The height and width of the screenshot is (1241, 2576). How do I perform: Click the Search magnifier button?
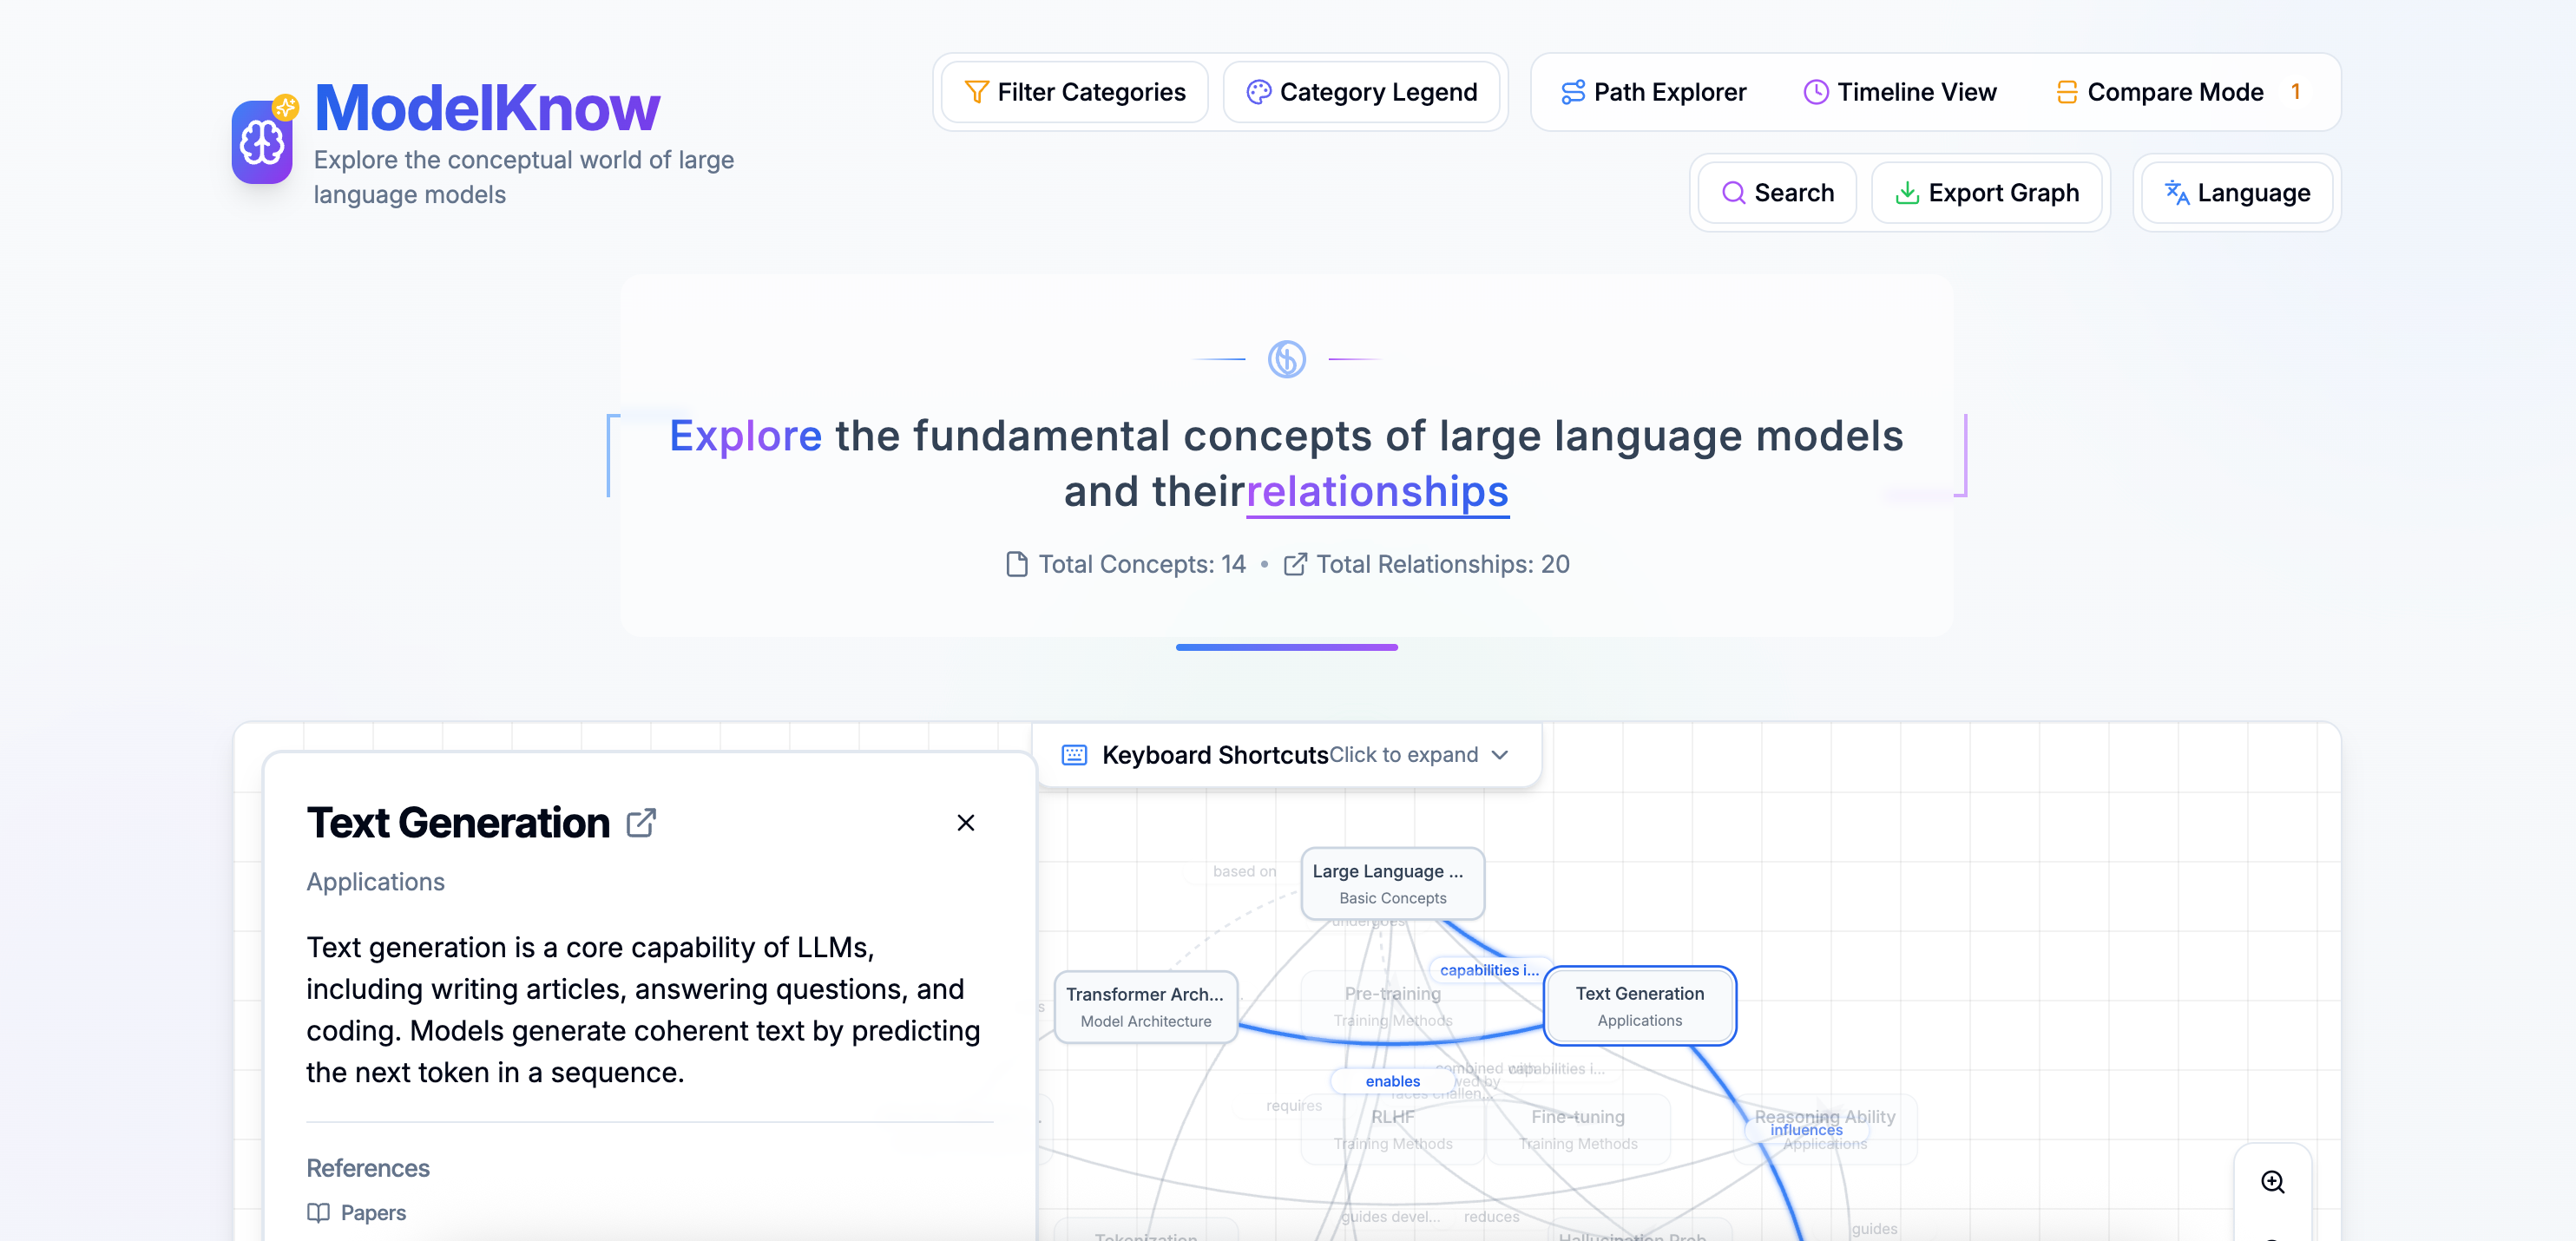click(x=1777, y=193)
